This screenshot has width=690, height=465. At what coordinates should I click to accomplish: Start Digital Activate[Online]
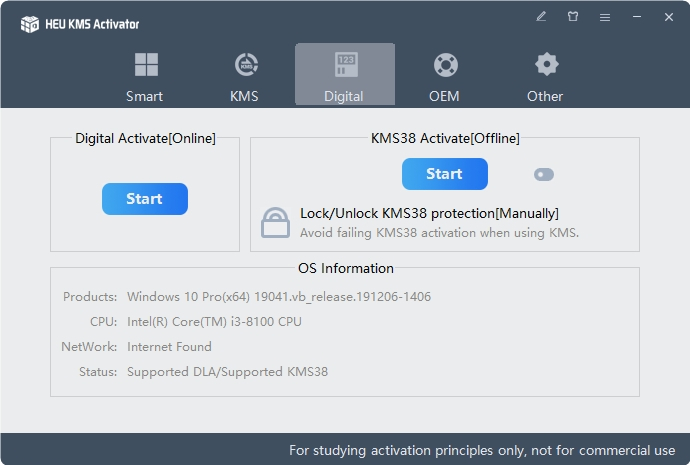click(x=145, y=199)
